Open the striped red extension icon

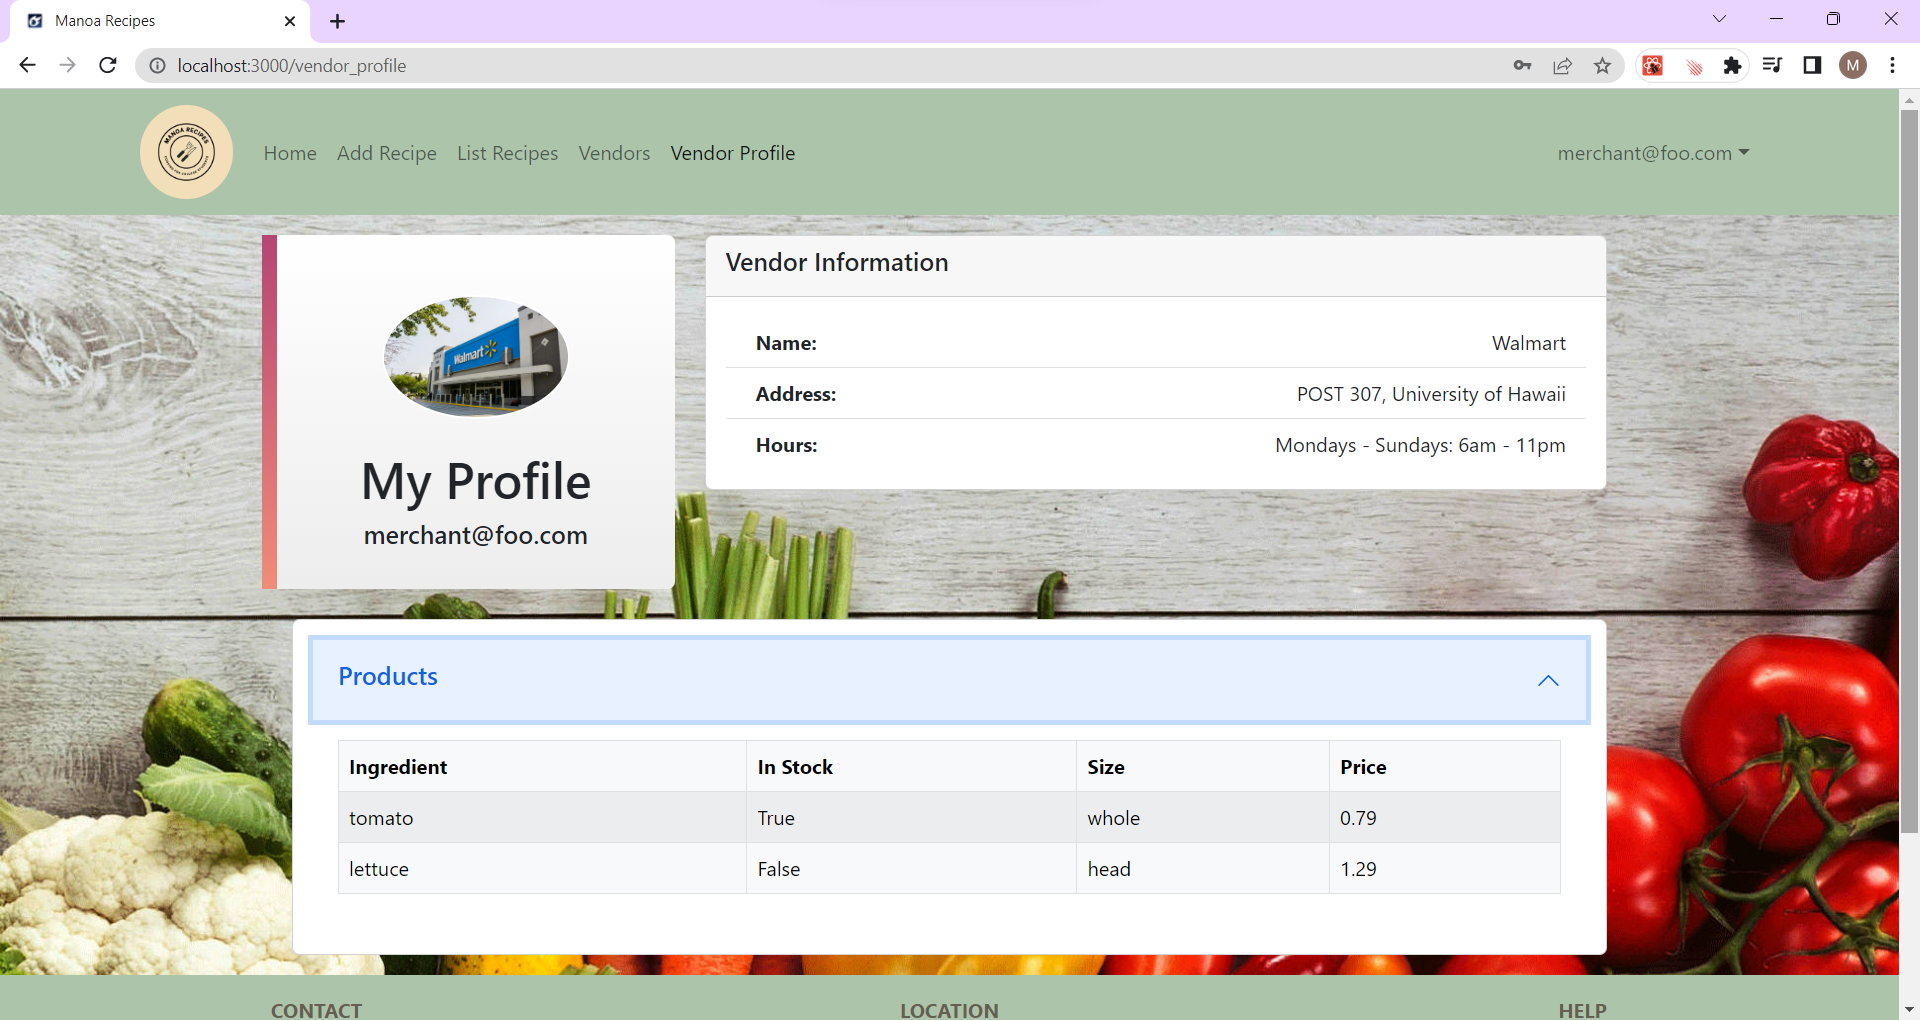point(1694,66)
